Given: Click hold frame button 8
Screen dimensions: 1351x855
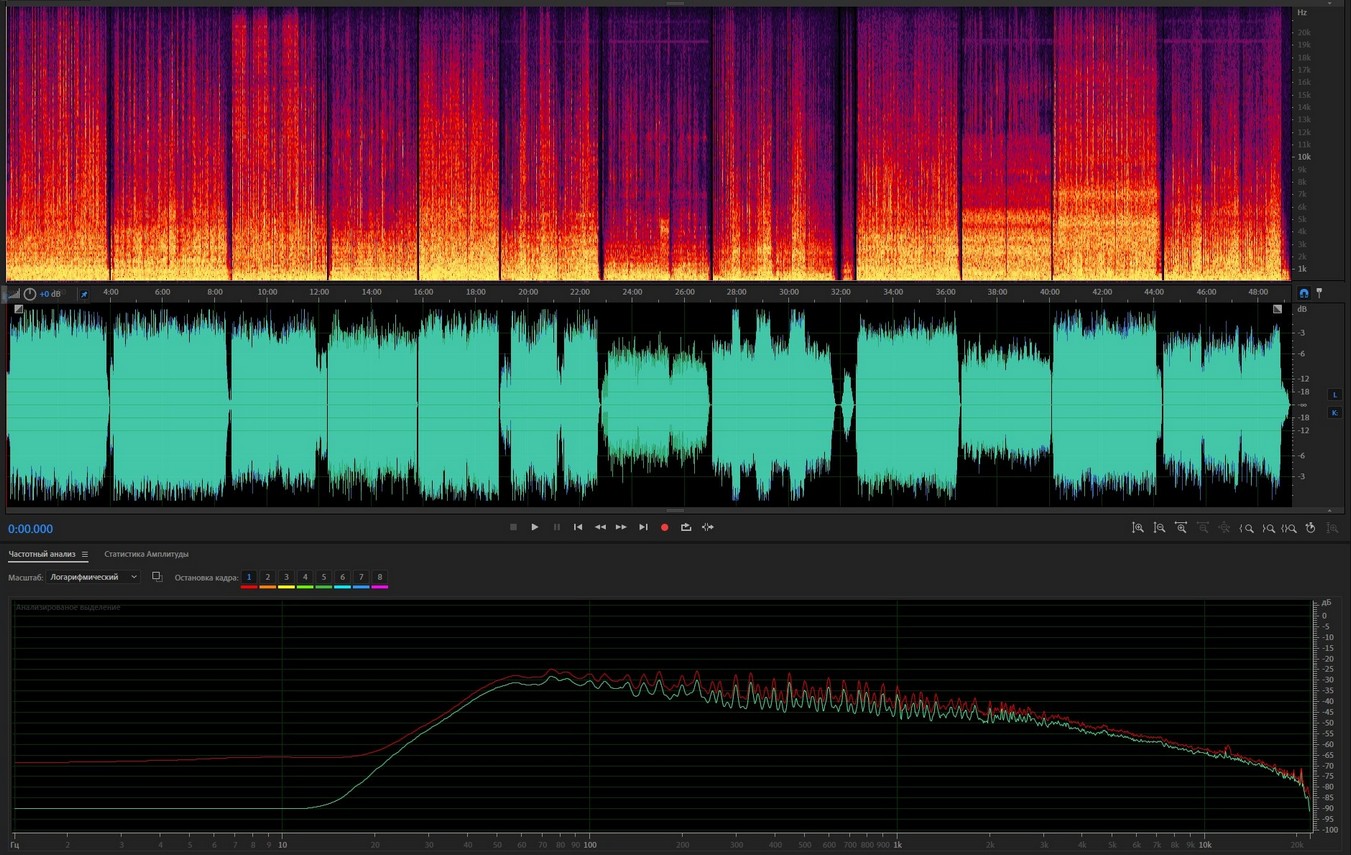Looking at the screenshot, I should (x=380, y=577).
